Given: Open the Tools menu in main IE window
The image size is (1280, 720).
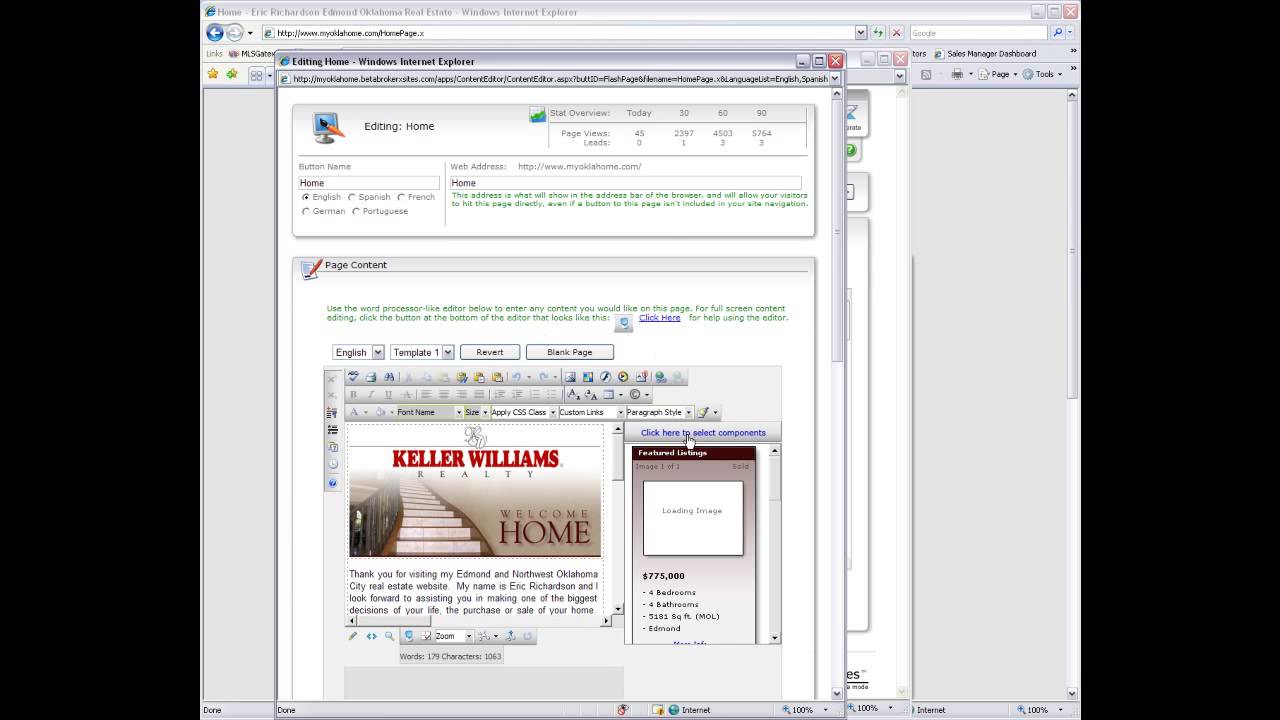Looking at the screenshot, I should [1044, 74].
